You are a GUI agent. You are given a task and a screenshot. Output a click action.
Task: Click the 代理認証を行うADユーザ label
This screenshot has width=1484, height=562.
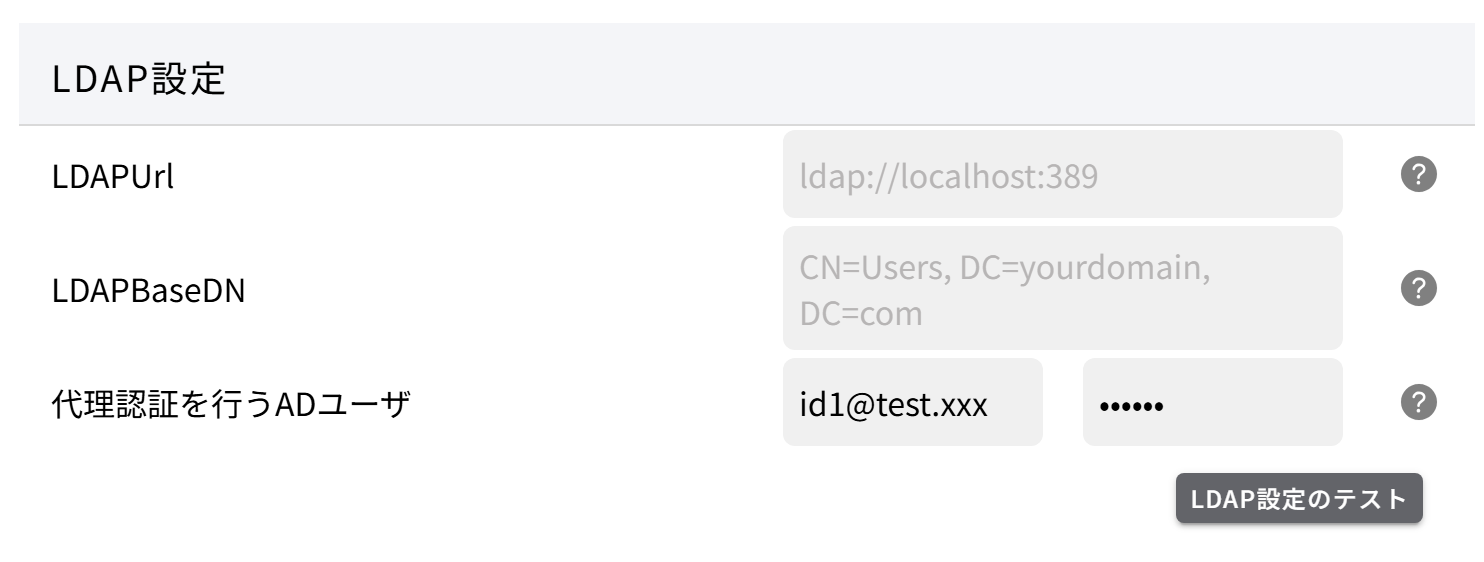click(231, 405)
